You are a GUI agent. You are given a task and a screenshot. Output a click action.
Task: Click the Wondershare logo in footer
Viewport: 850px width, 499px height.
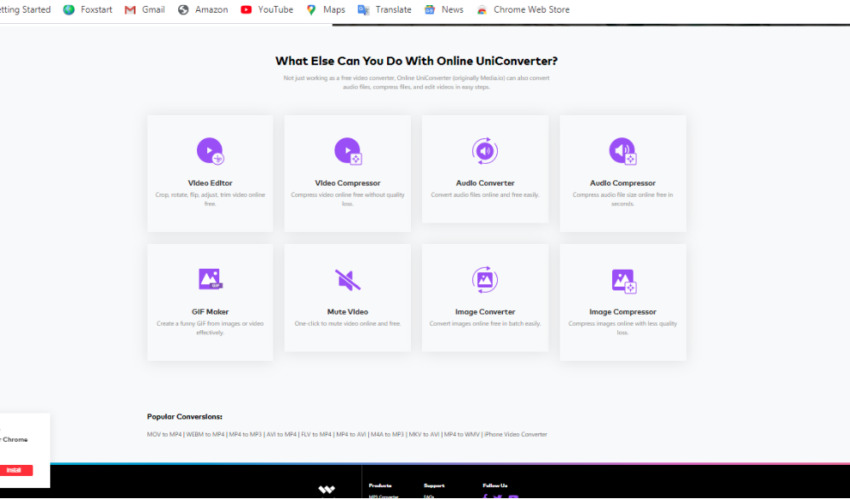(326, 490)
